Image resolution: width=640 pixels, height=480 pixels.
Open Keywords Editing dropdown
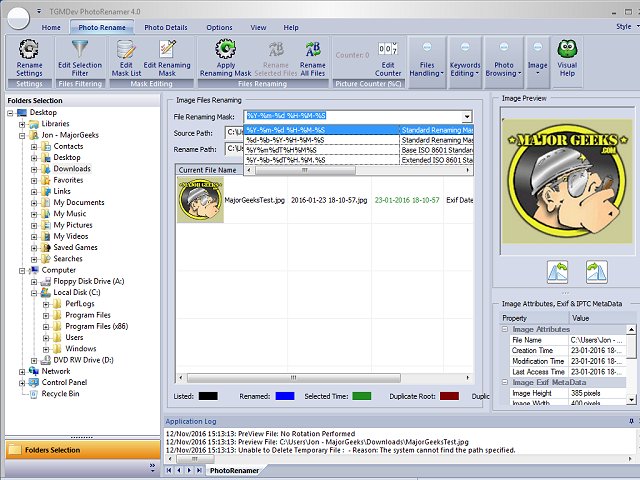point(464,62)
